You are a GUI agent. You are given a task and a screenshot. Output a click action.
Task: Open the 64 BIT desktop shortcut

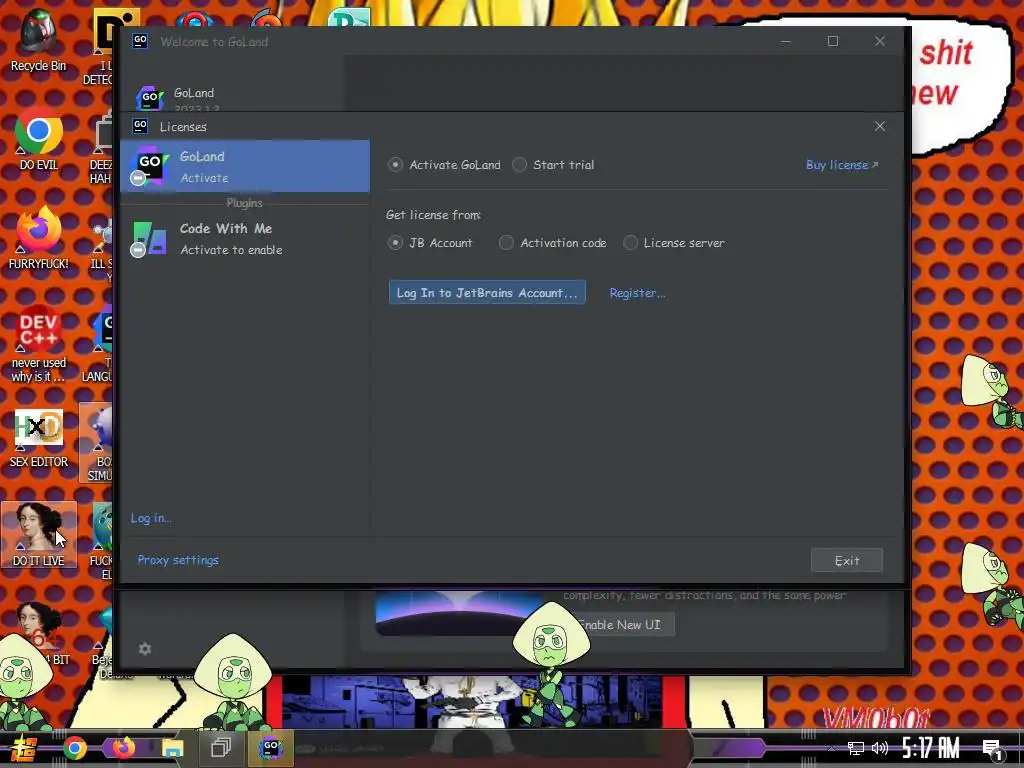tap(39, 633)
